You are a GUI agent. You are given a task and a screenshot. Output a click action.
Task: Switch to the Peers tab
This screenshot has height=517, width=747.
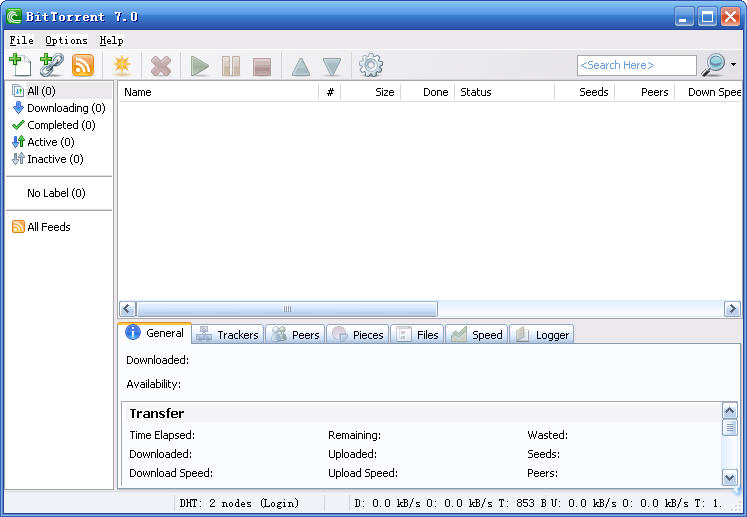[295, 334]
